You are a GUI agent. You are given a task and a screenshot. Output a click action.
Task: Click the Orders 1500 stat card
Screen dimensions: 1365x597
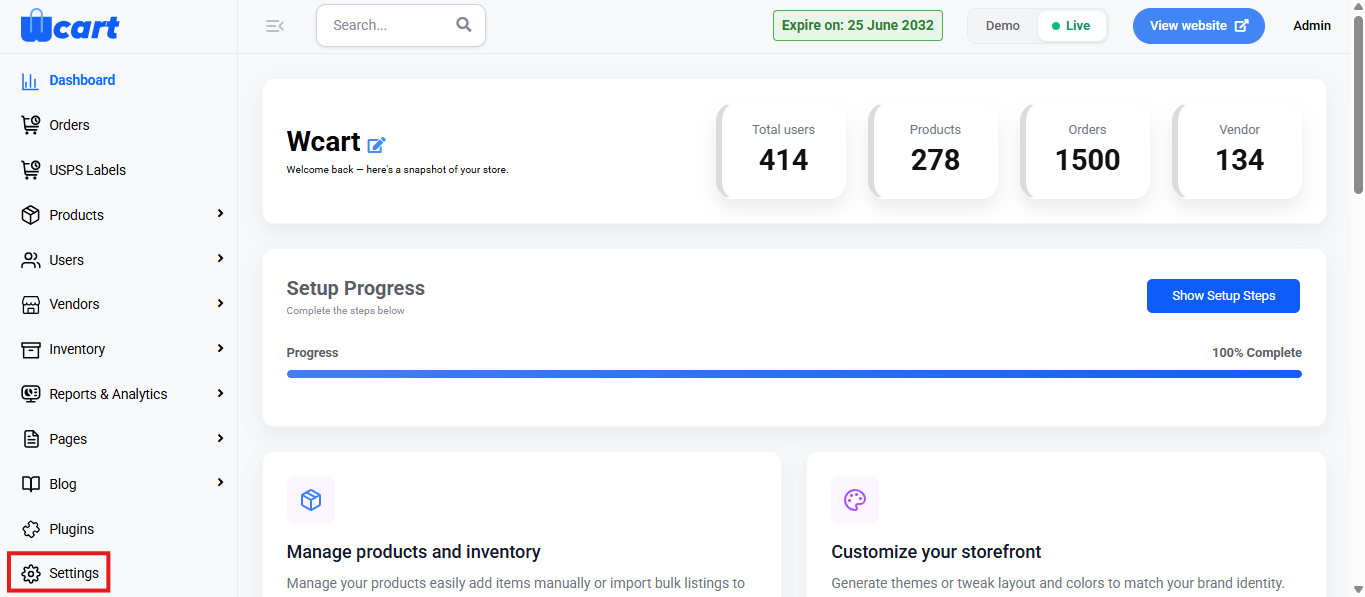pos(1086,151)
